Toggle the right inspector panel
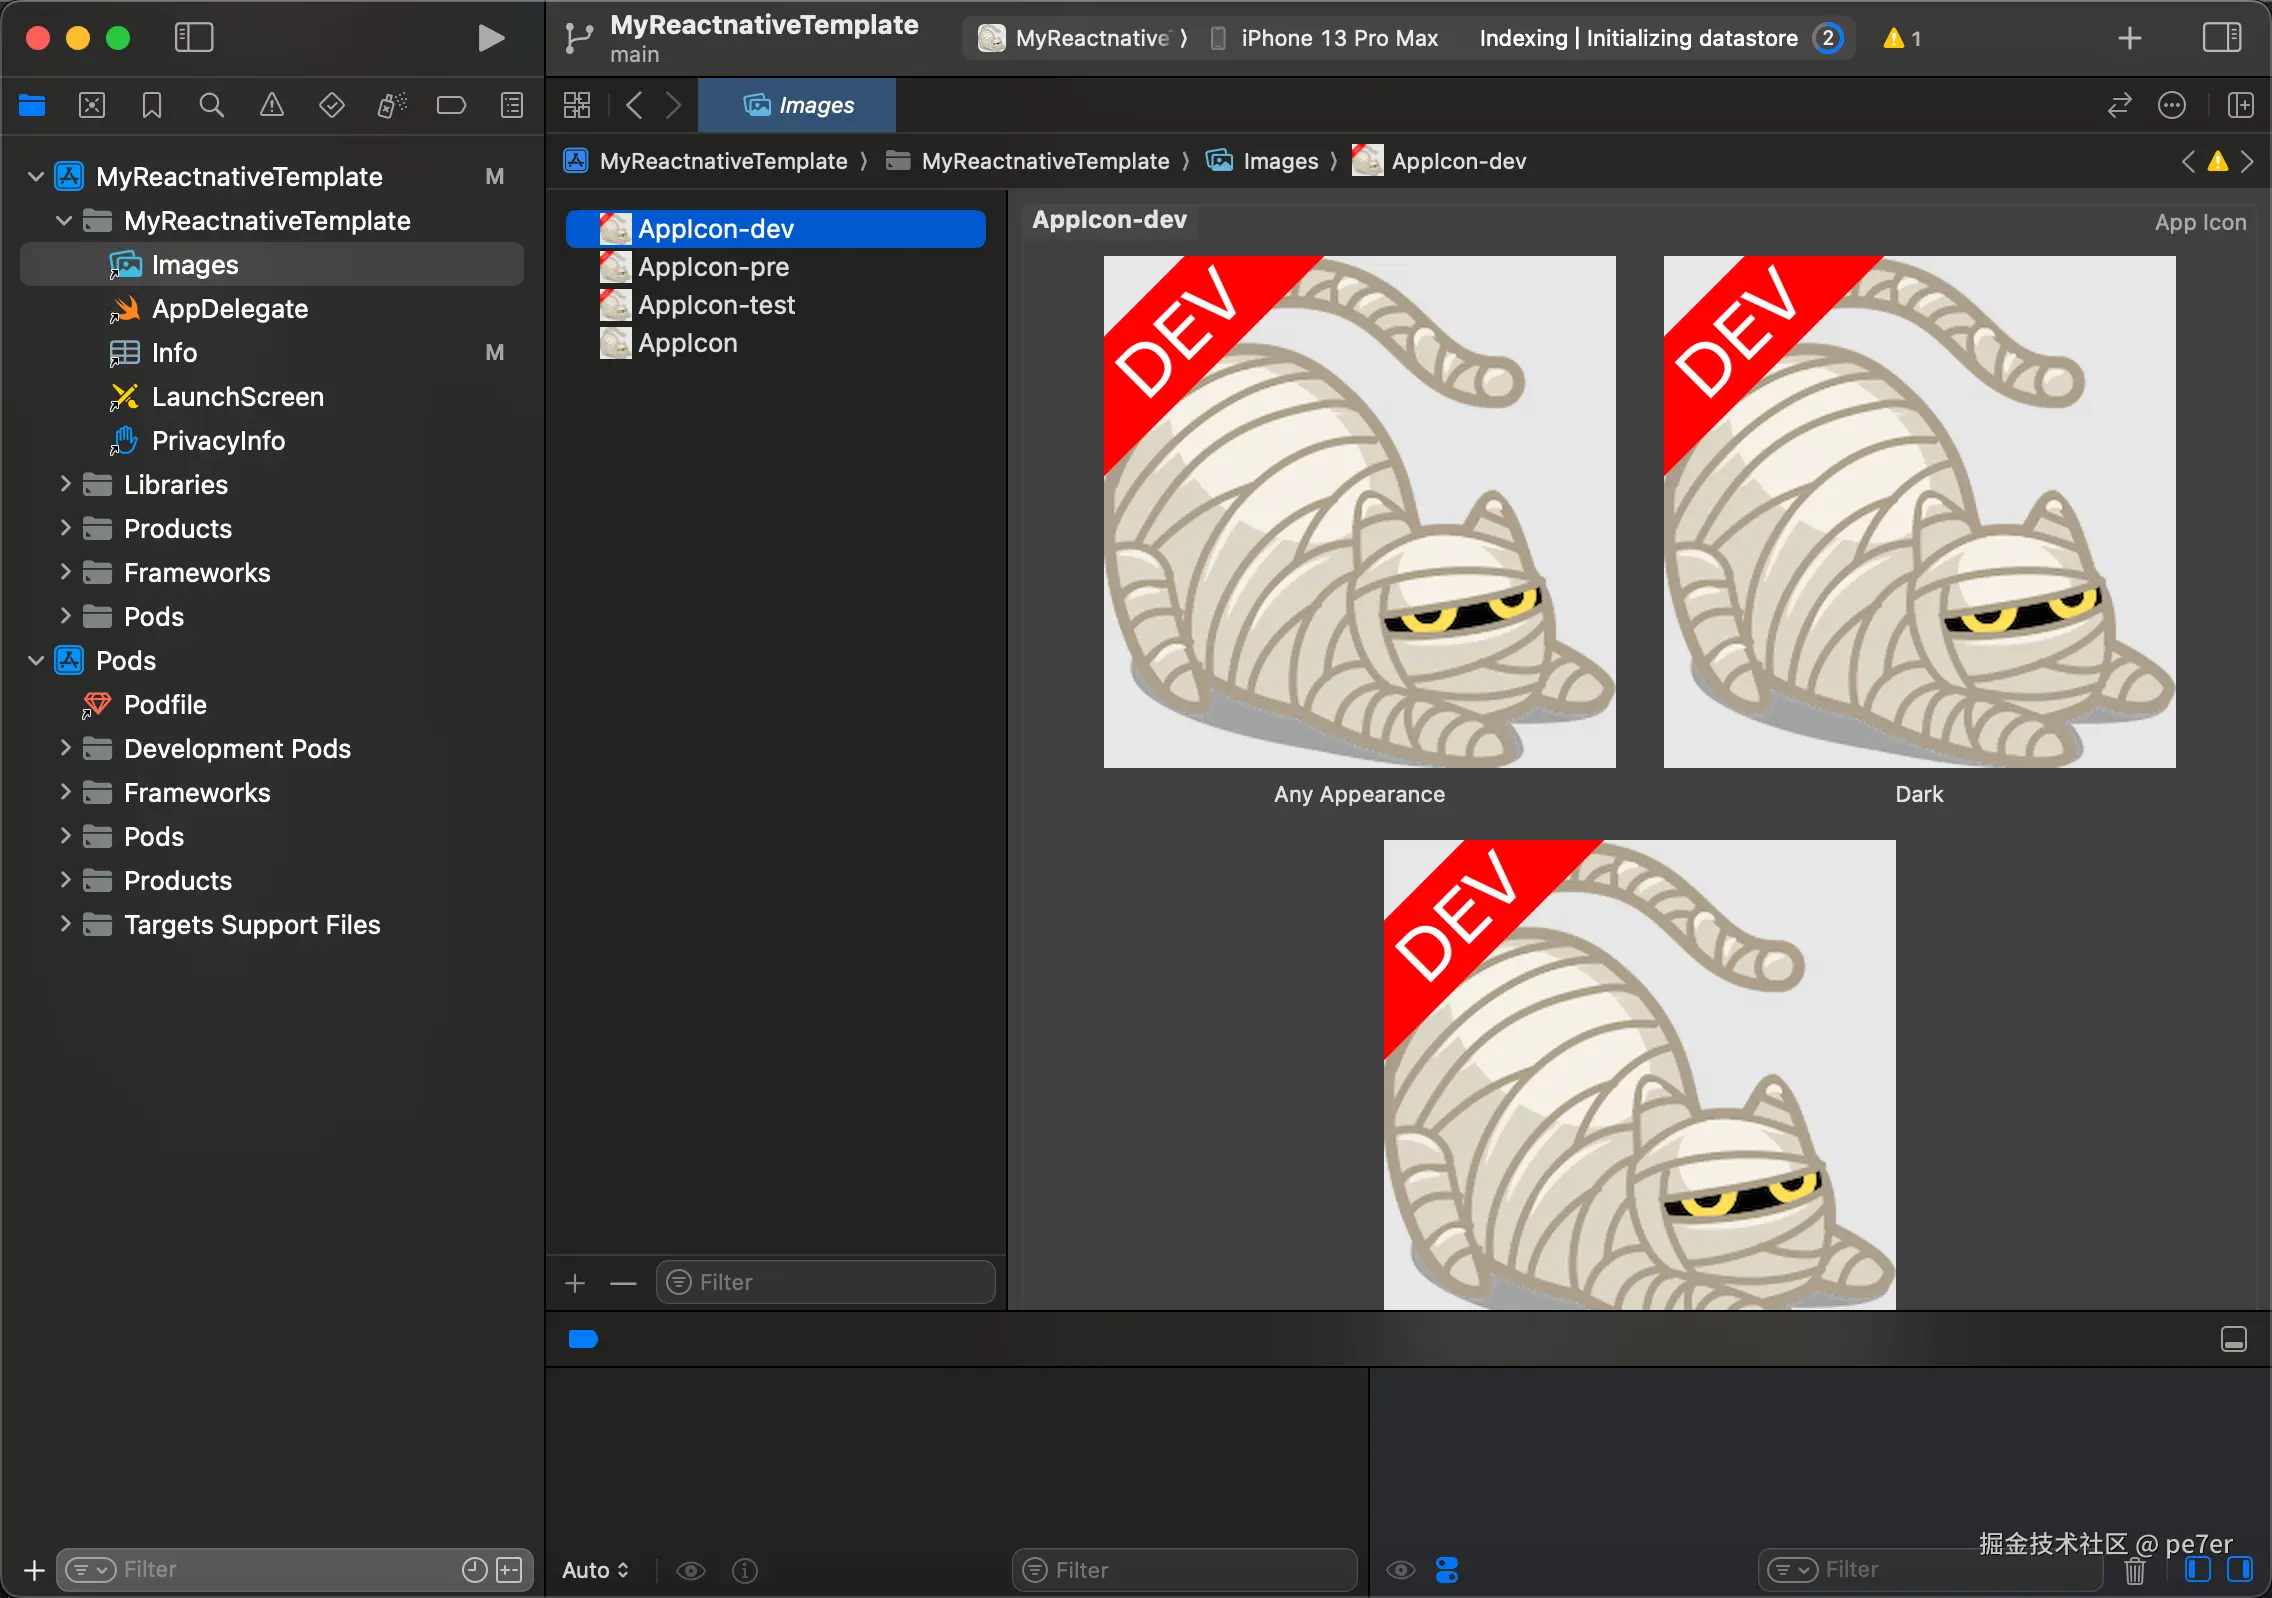The width and height of the screenshot is (2272, 1598). click(x=2221, y=38)
